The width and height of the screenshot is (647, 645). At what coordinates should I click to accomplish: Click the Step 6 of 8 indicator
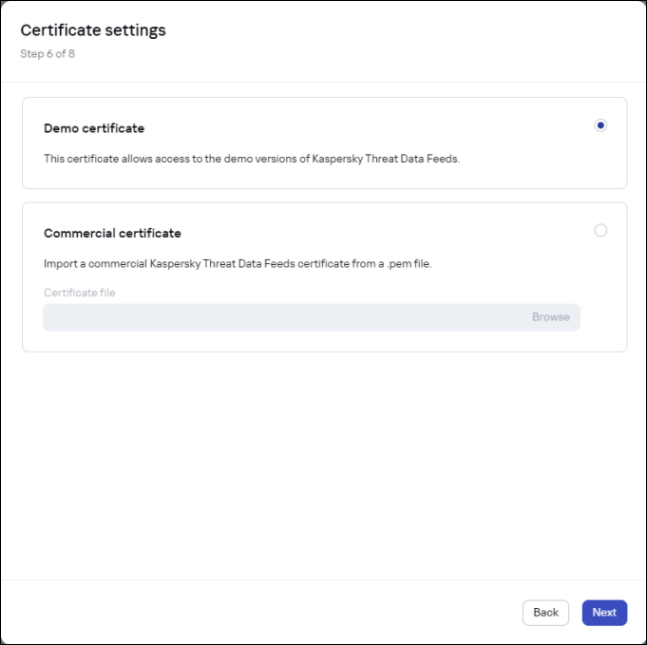coord(47,53)
